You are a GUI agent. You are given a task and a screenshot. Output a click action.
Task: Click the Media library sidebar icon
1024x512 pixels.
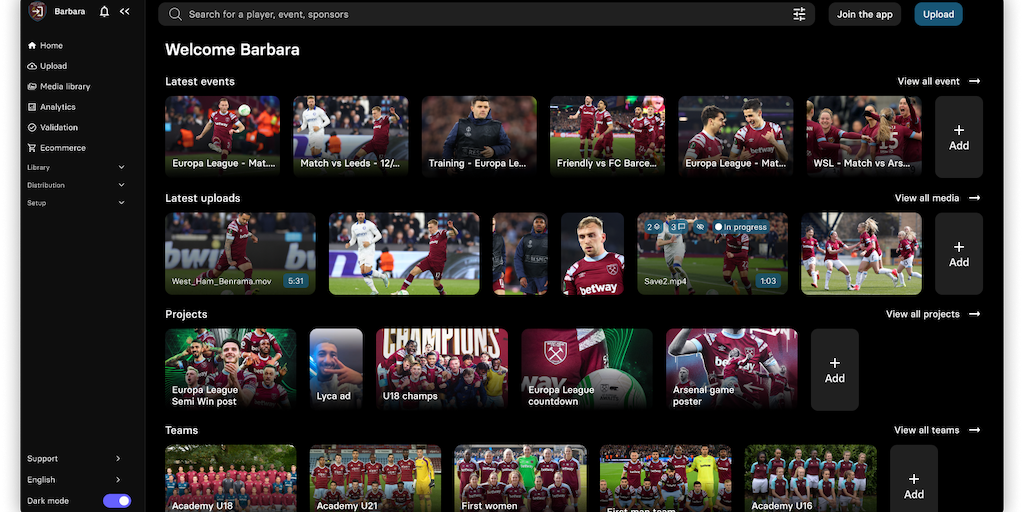[x=32, y=86]
